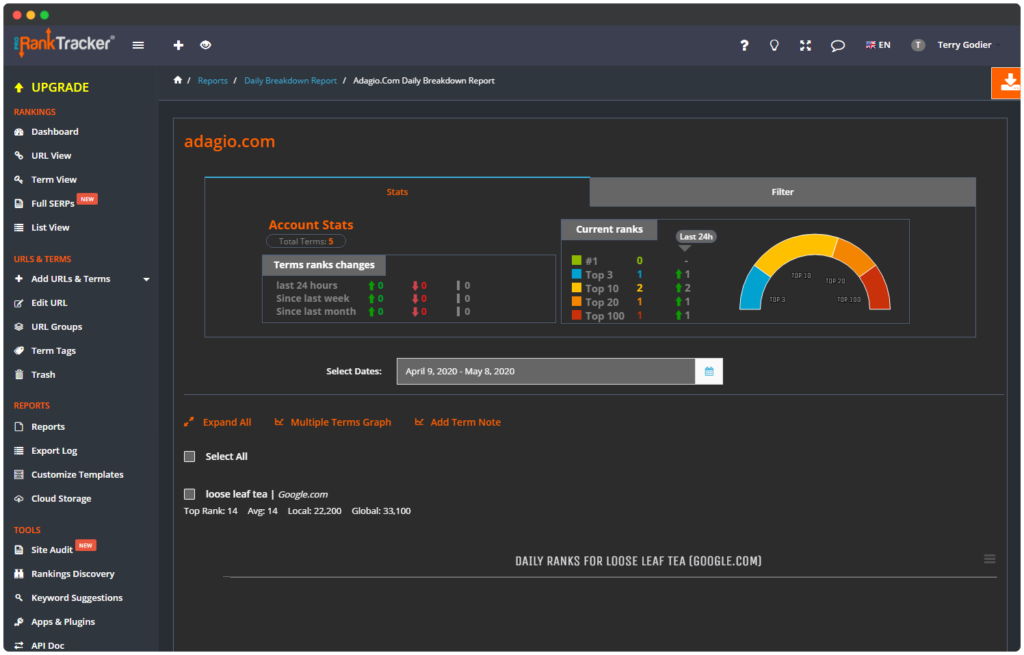This screenshot has width=1024, height=655.
Task: Check the Select All checkbox
Action: click(189, 456)
